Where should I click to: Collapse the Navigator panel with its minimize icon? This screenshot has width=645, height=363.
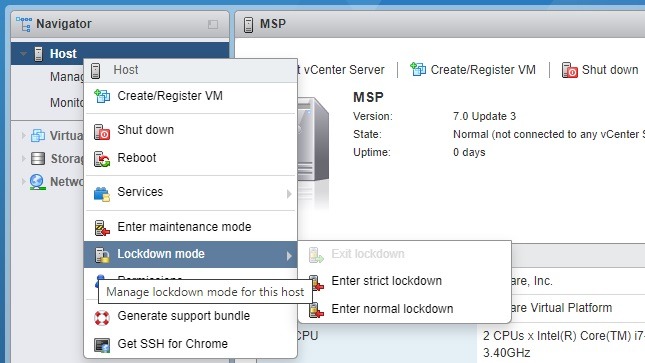(x=213, y=24)
